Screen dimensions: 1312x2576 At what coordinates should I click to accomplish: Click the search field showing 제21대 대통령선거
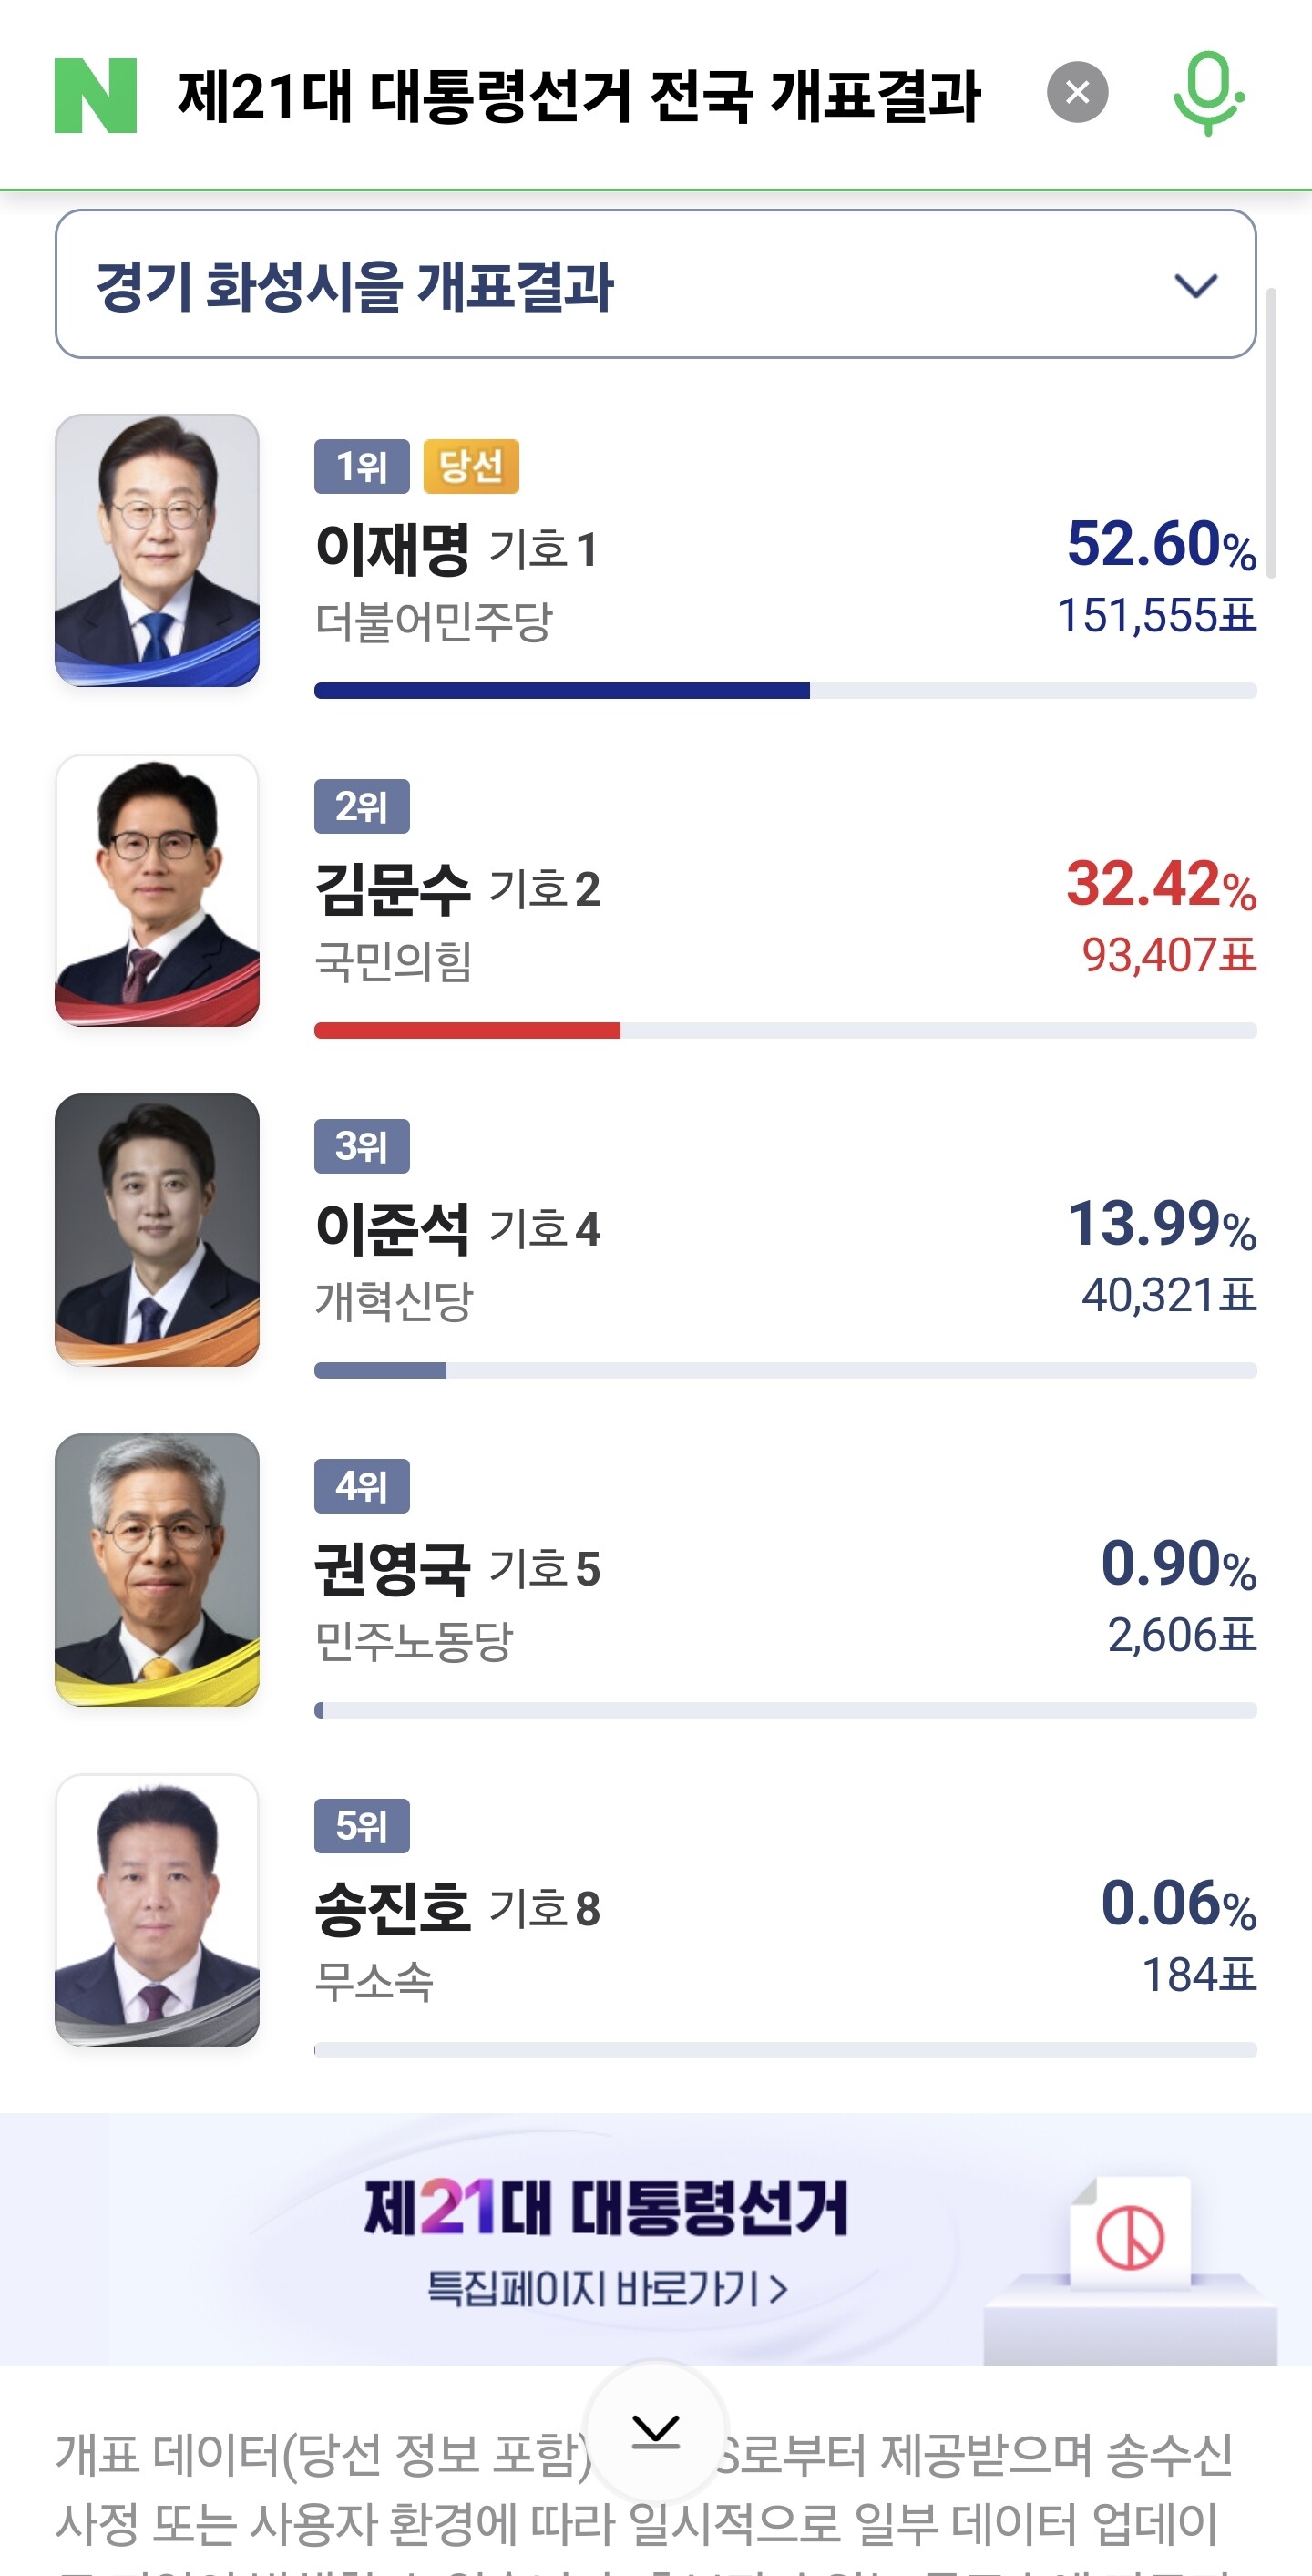coord(578,96)
